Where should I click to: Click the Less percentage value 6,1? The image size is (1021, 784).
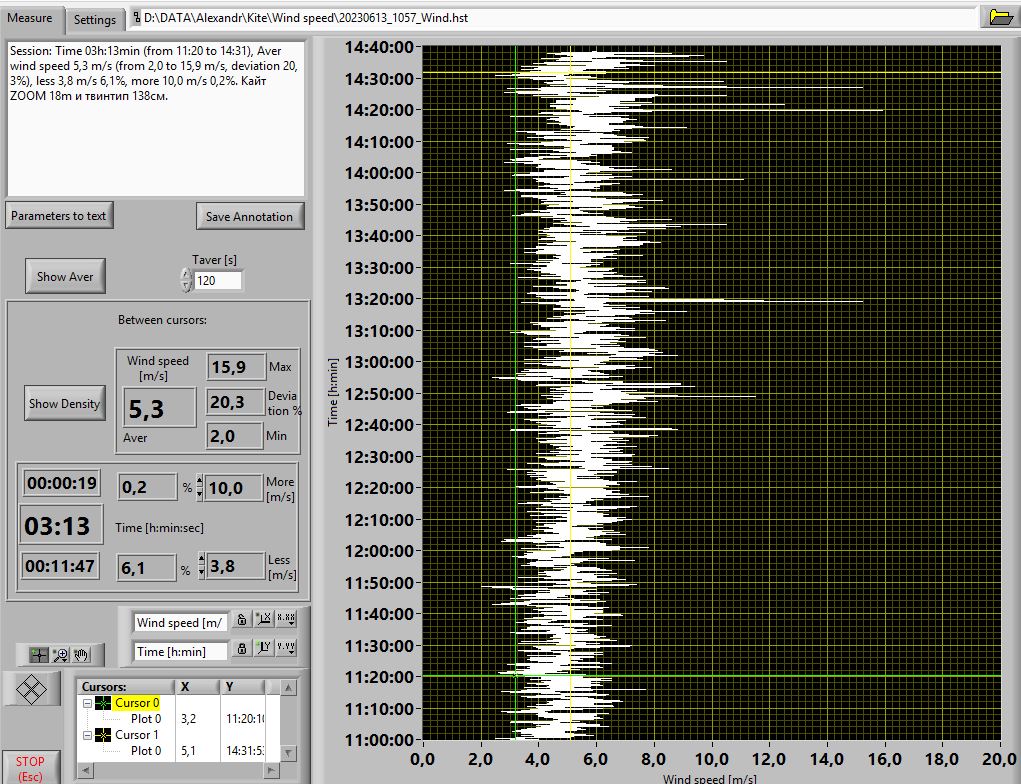click(x=147, y=567)
